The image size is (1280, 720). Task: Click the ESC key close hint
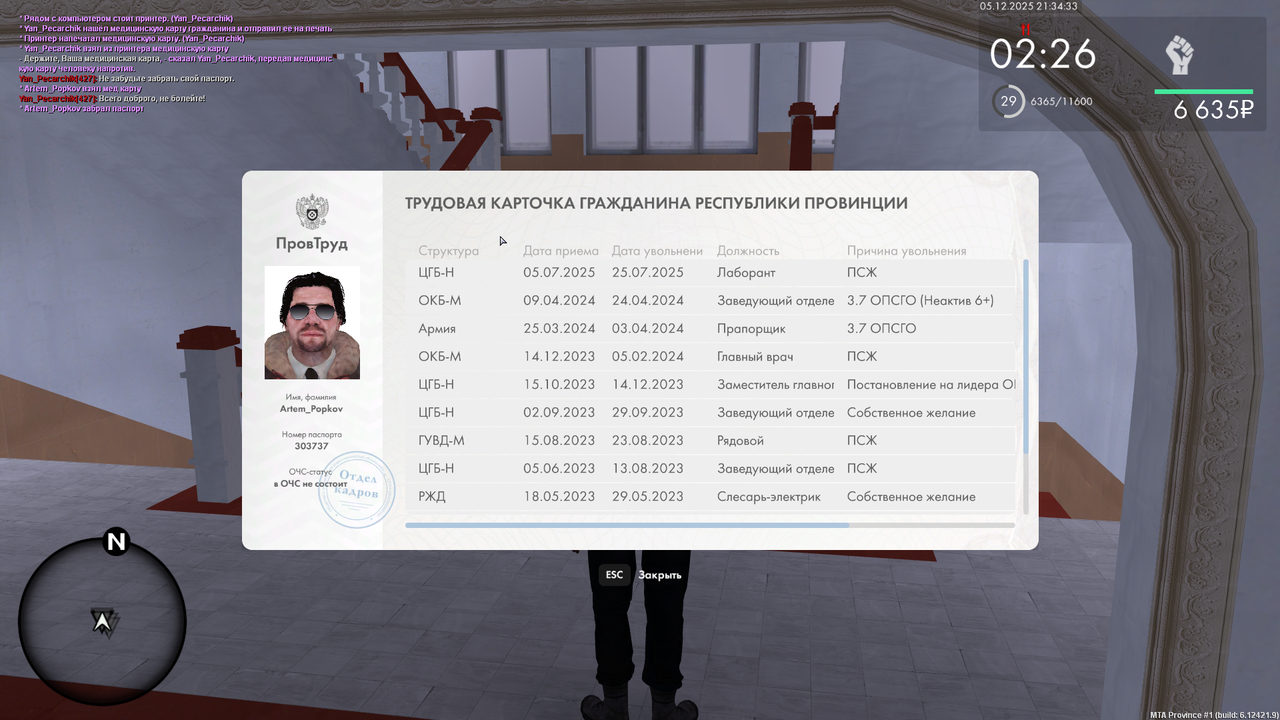614,575
